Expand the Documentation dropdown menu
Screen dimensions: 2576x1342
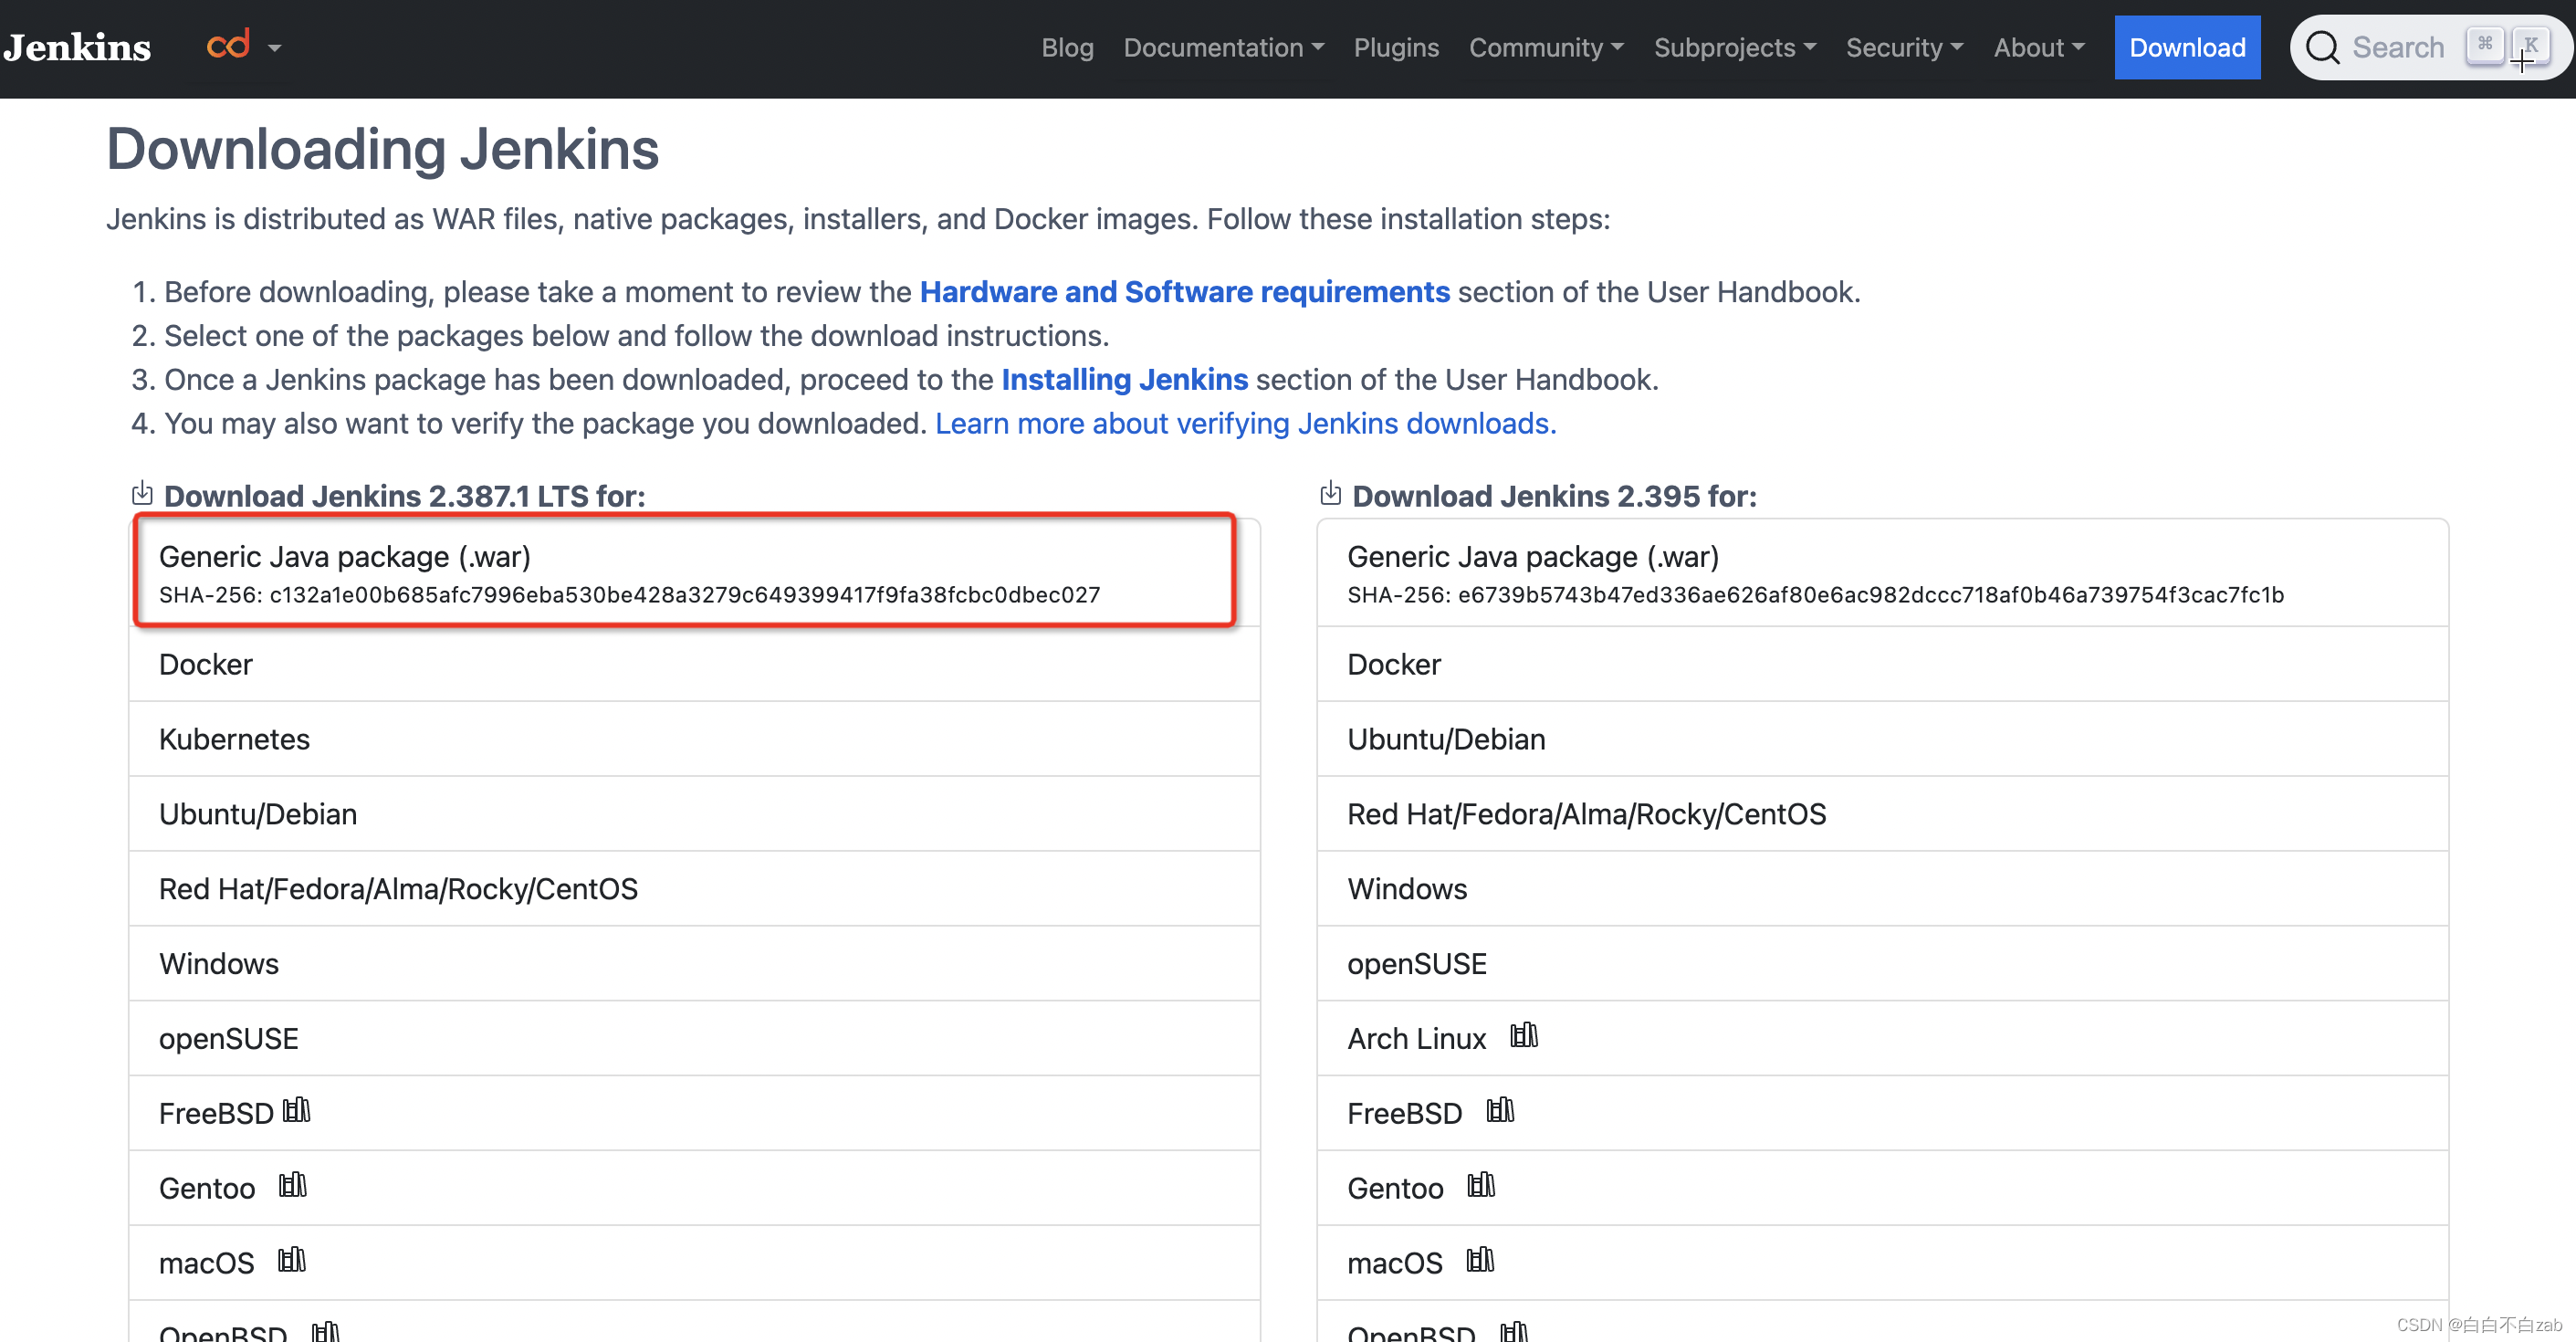click(1223, 48)
